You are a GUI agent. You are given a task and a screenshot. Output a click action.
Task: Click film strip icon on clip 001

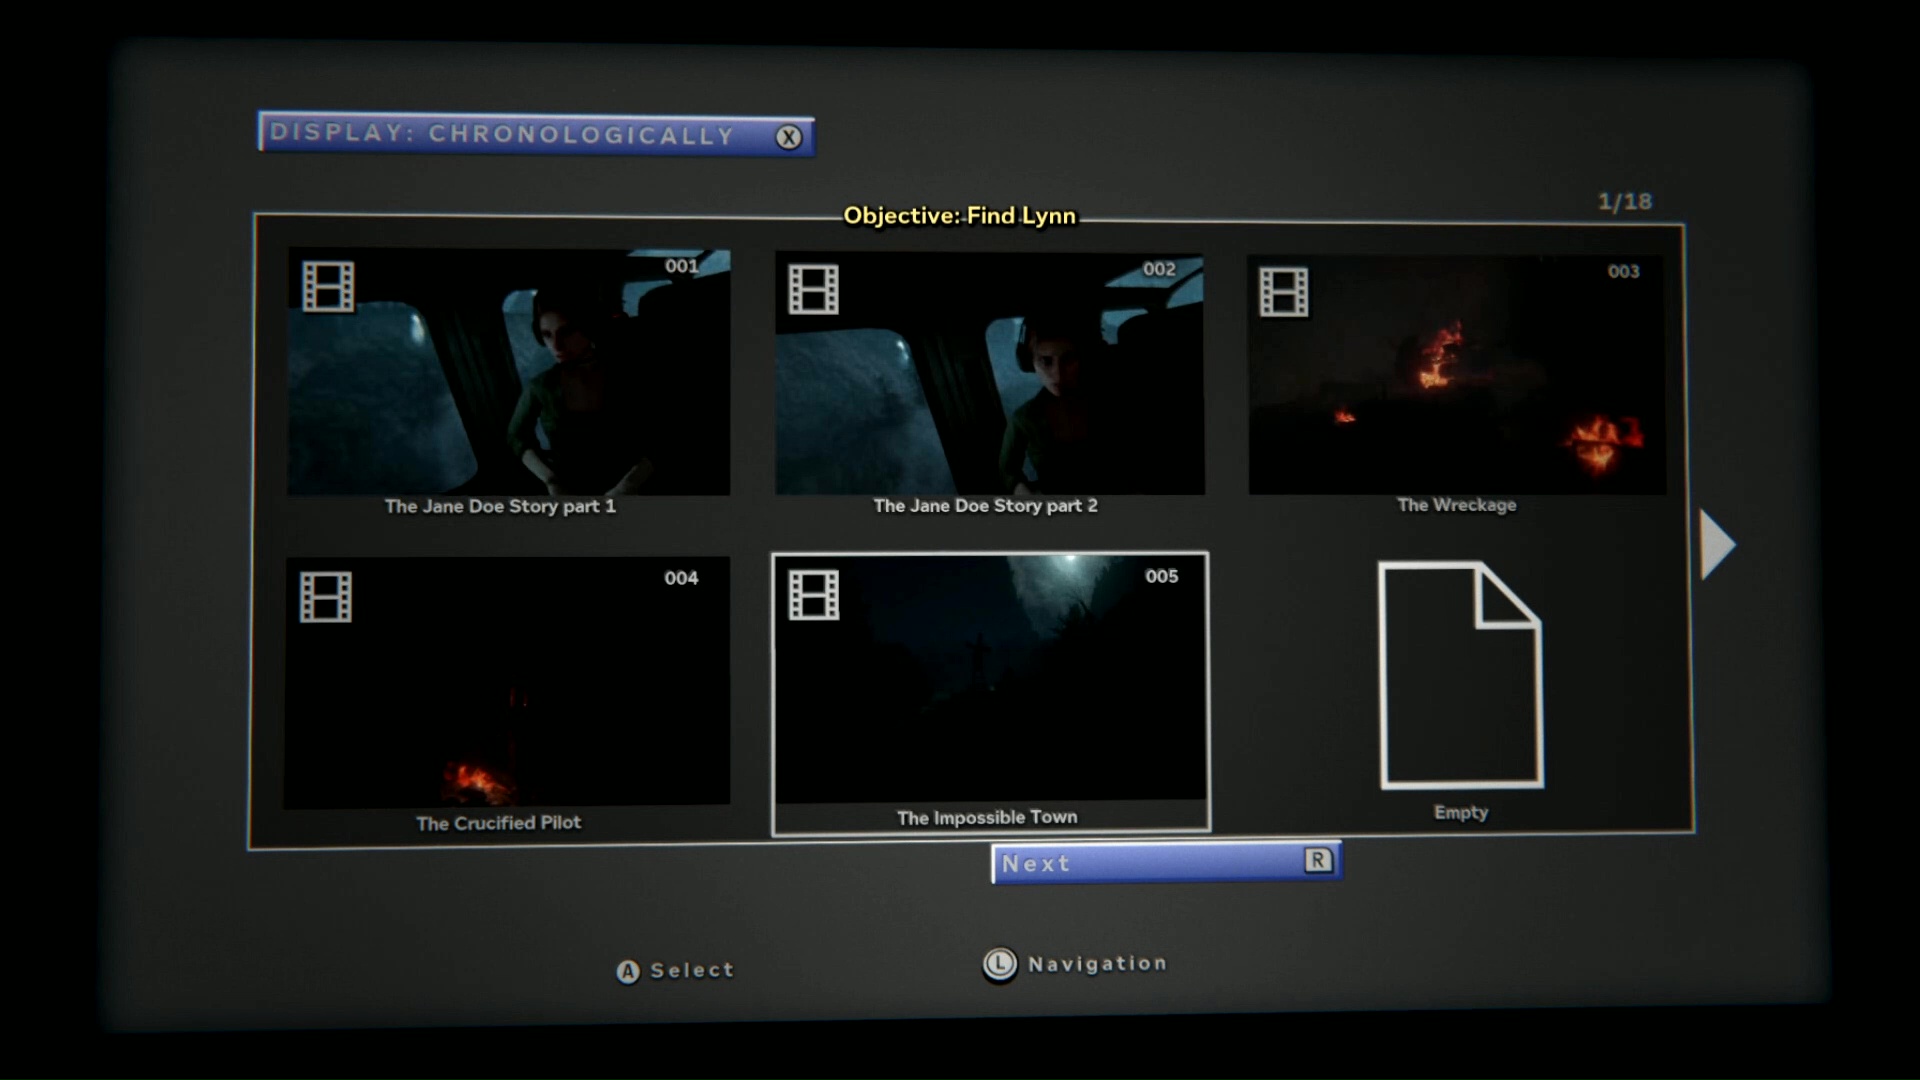pyautogui.click(x=328, y=287)
